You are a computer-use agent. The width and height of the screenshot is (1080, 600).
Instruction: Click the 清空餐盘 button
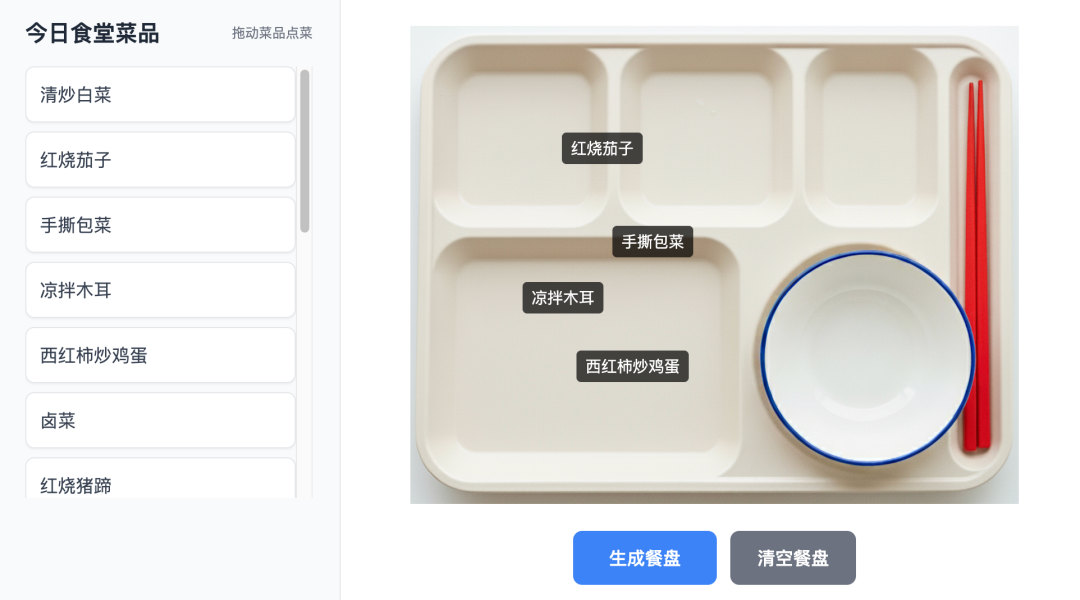793,558
